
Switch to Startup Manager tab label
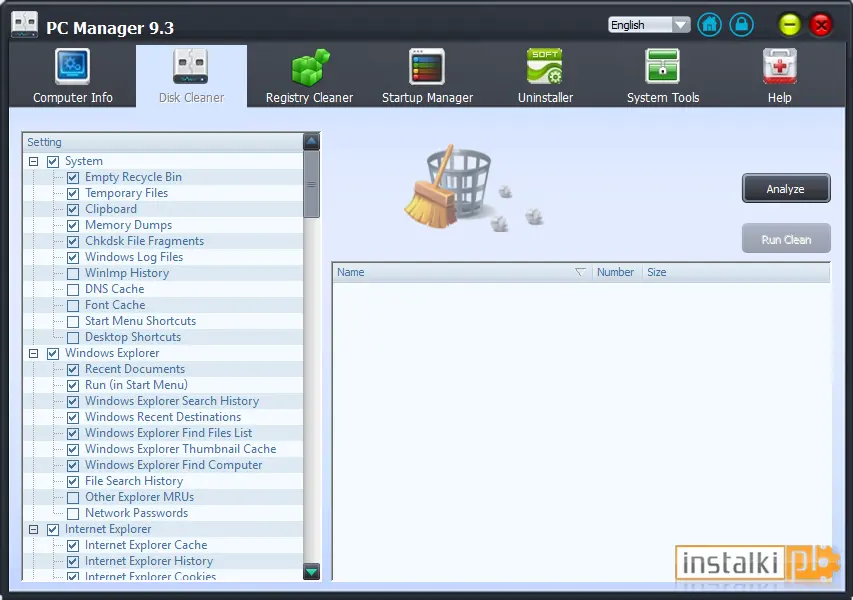(x=427, y=97)
